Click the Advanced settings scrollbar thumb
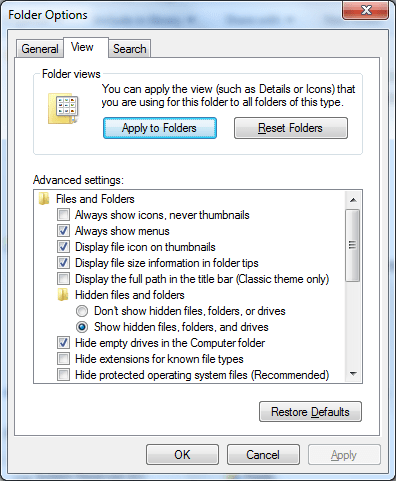 tap(353, 245)
